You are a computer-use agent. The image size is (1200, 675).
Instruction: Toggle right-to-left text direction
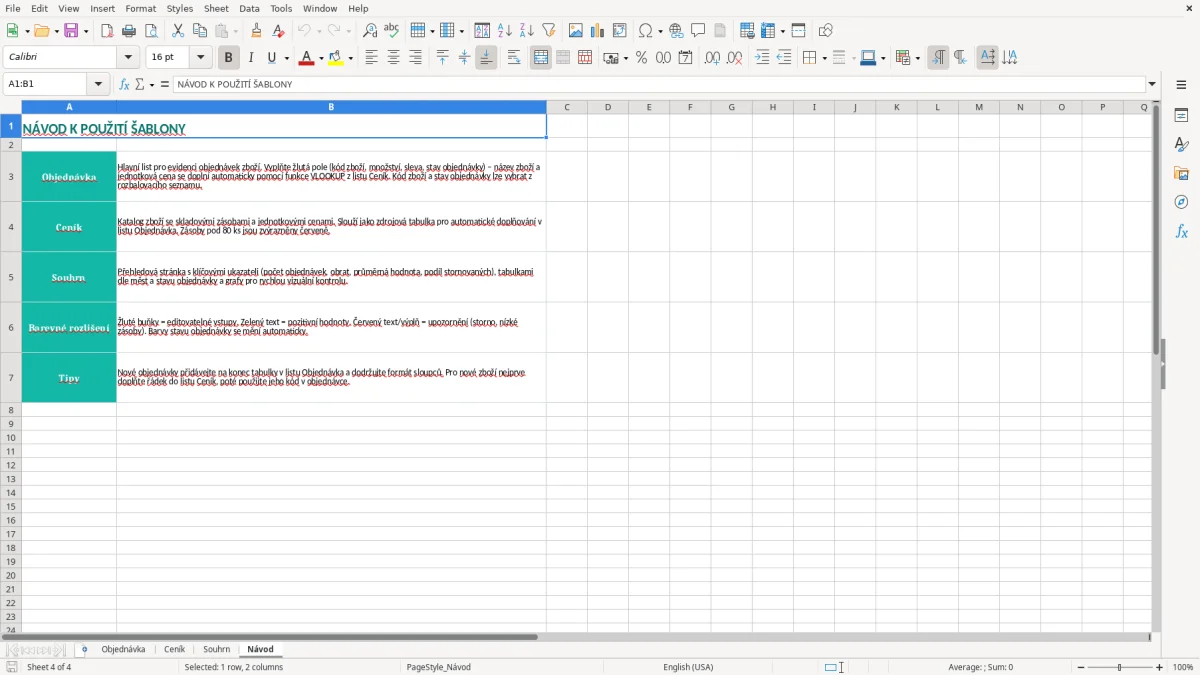960,58
